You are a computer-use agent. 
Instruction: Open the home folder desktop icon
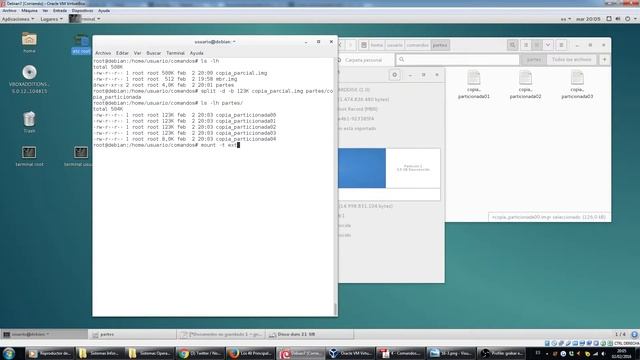tap(29, 42)
